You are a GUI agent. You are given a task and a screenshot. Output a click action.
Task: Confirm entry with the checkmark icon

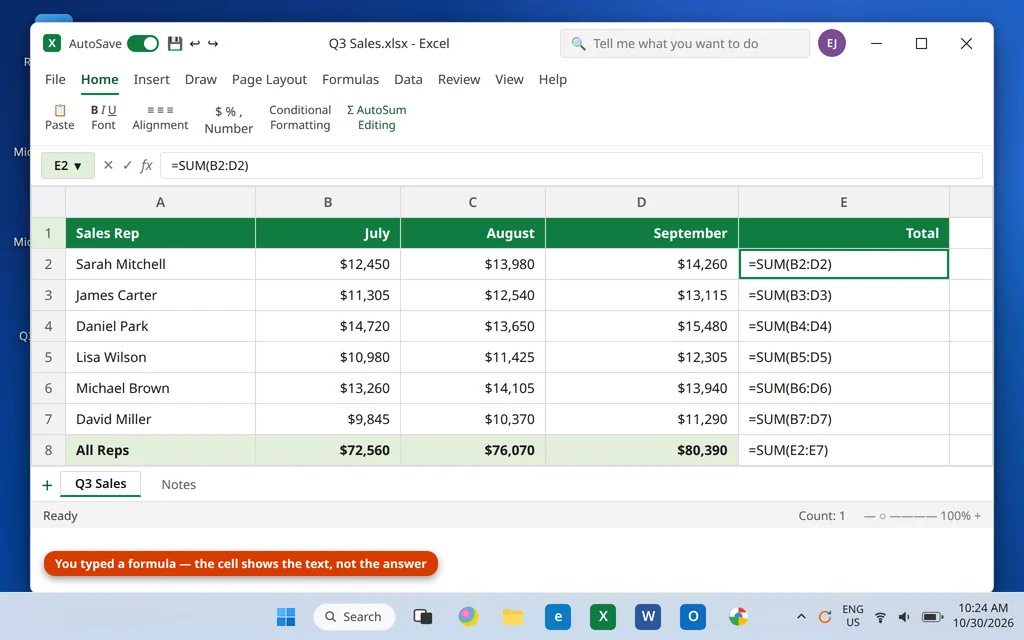(x=127, y=165)
